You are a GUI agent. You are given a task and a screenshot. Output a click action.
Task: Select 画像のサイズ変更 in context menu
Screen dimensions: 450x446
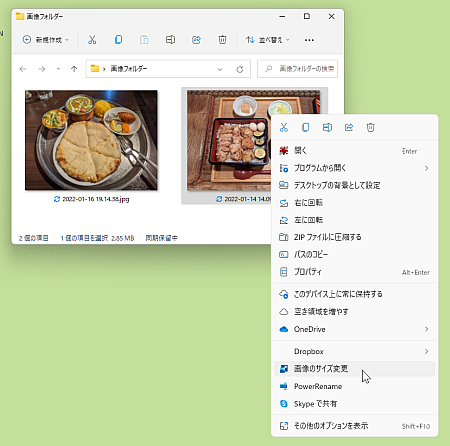pyautogui.click(x=355, y=369)
